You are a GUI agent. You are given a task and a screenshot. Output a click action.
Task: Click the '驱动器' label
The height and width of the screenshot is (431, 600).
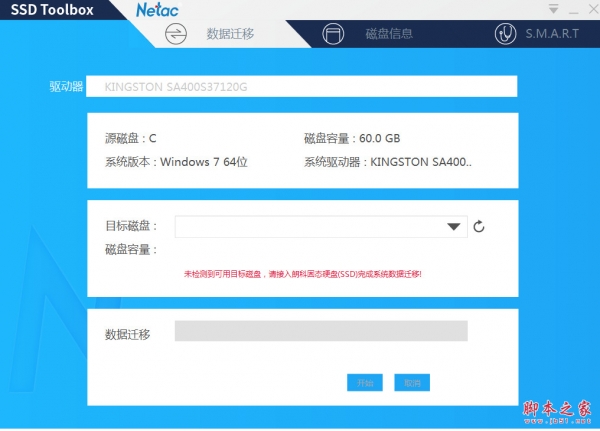(x=66, y=87)
